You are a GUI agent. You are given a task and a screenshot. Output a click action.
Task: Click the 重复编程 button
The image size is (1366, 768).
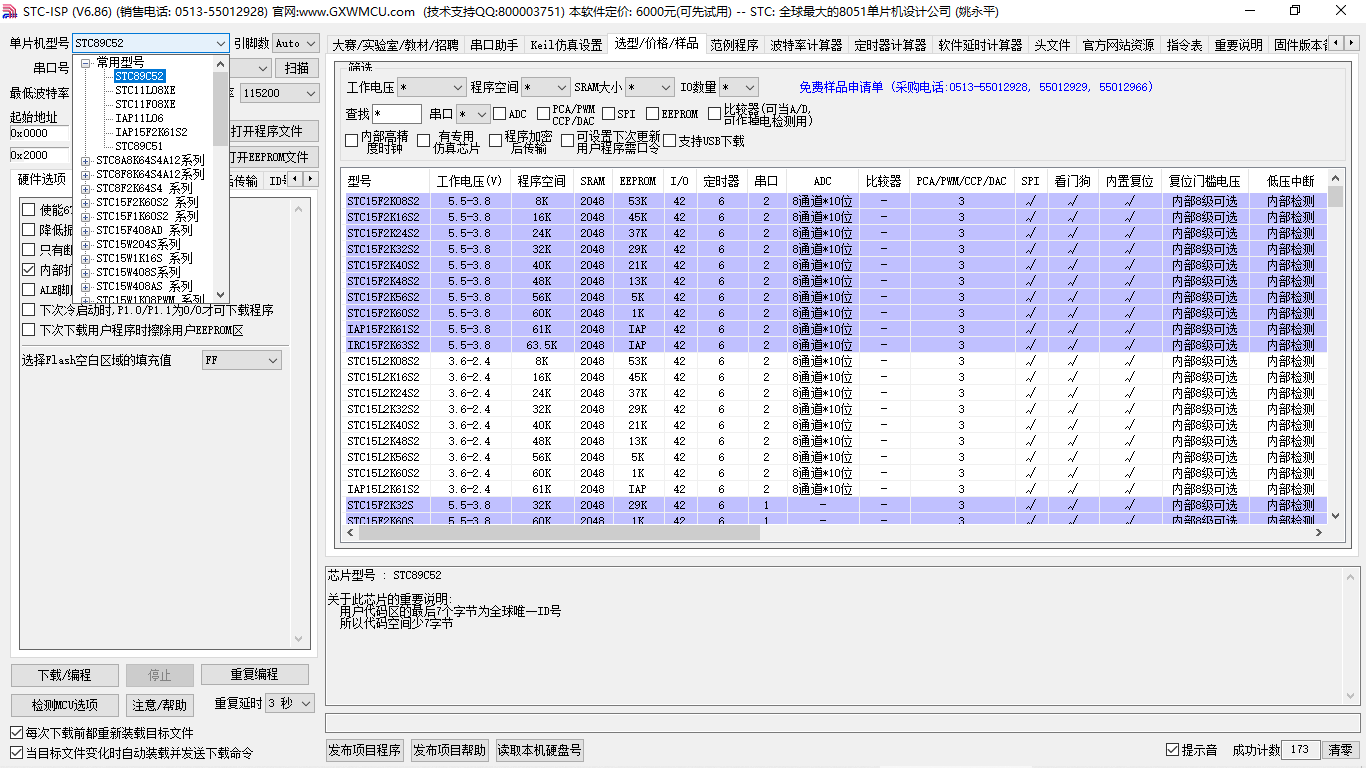[x=254, y=675]
